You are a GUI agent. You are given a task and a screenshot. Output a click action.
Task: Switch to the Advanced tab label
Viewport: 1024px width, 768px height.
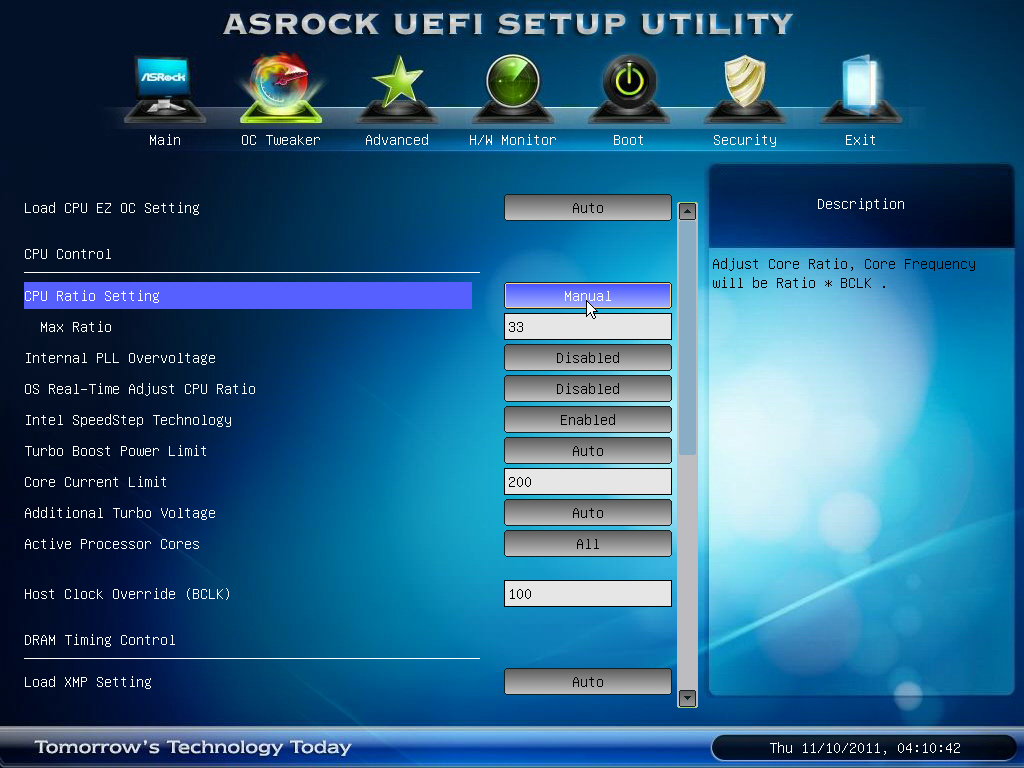[397, 140]
